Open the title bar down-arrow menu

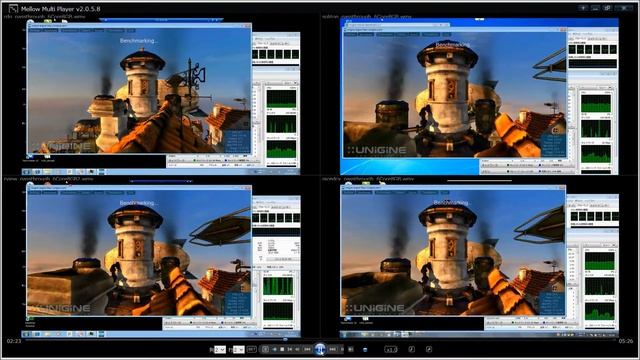tap(583, 8)
